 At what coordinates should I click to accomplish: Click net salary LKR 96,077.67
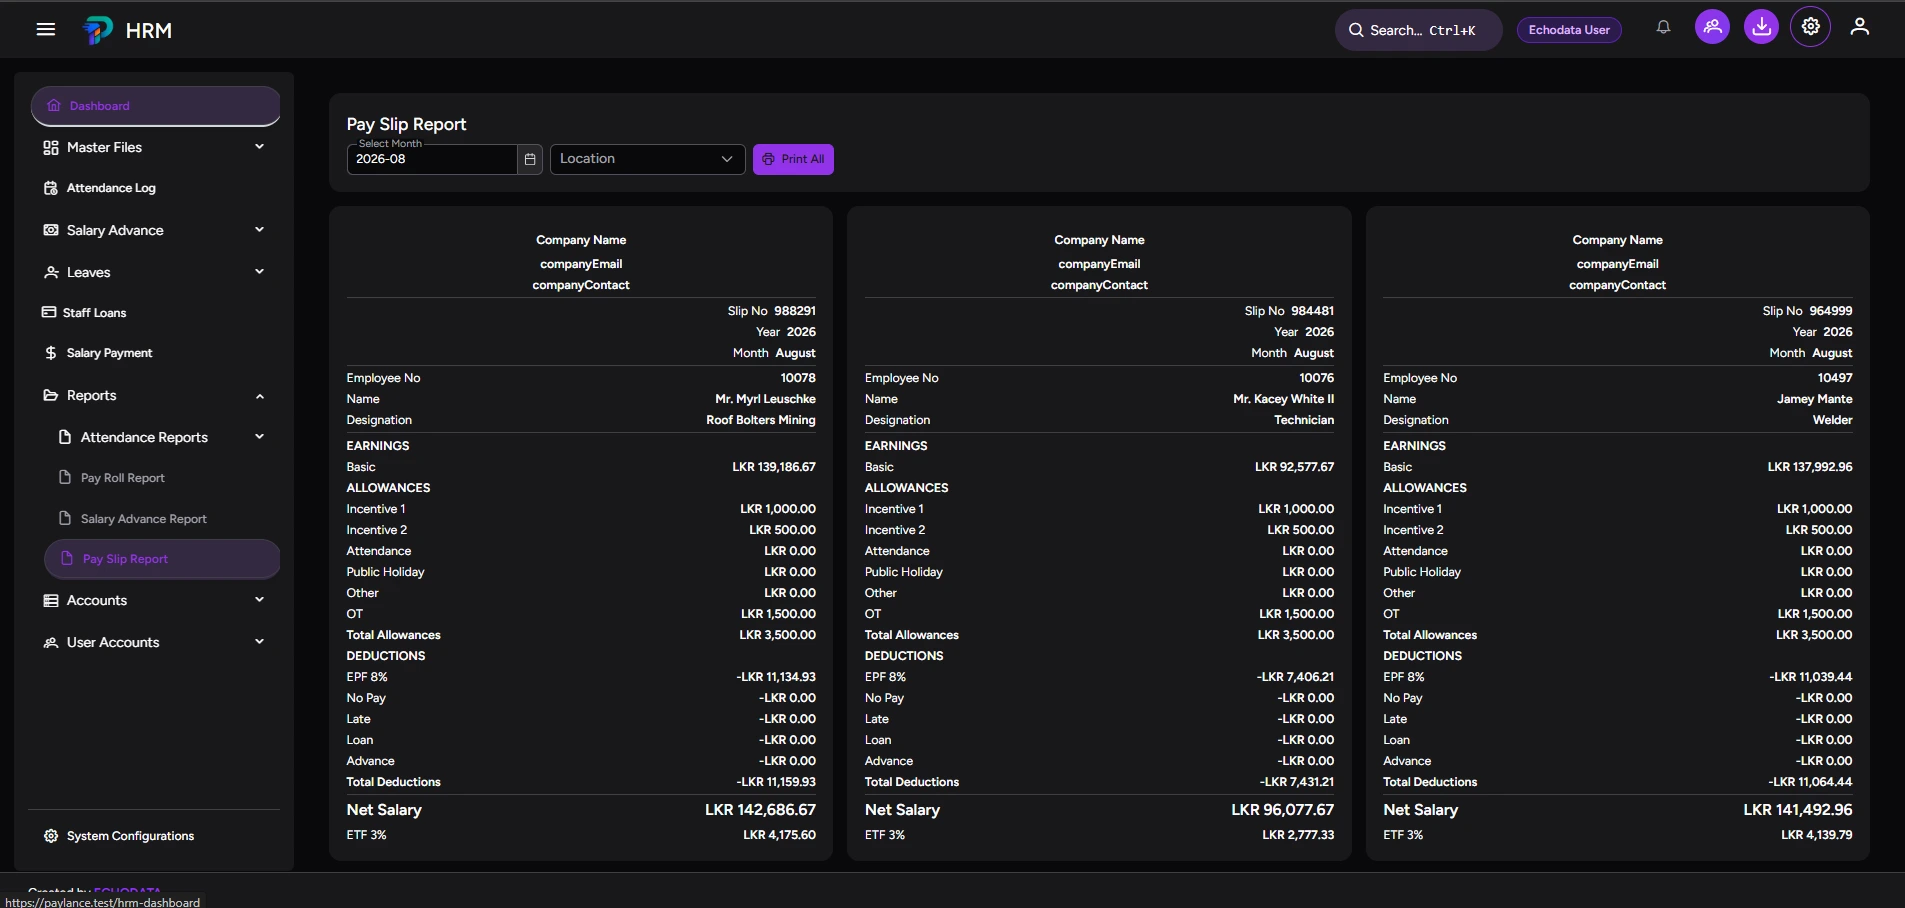pos(1282,810)
